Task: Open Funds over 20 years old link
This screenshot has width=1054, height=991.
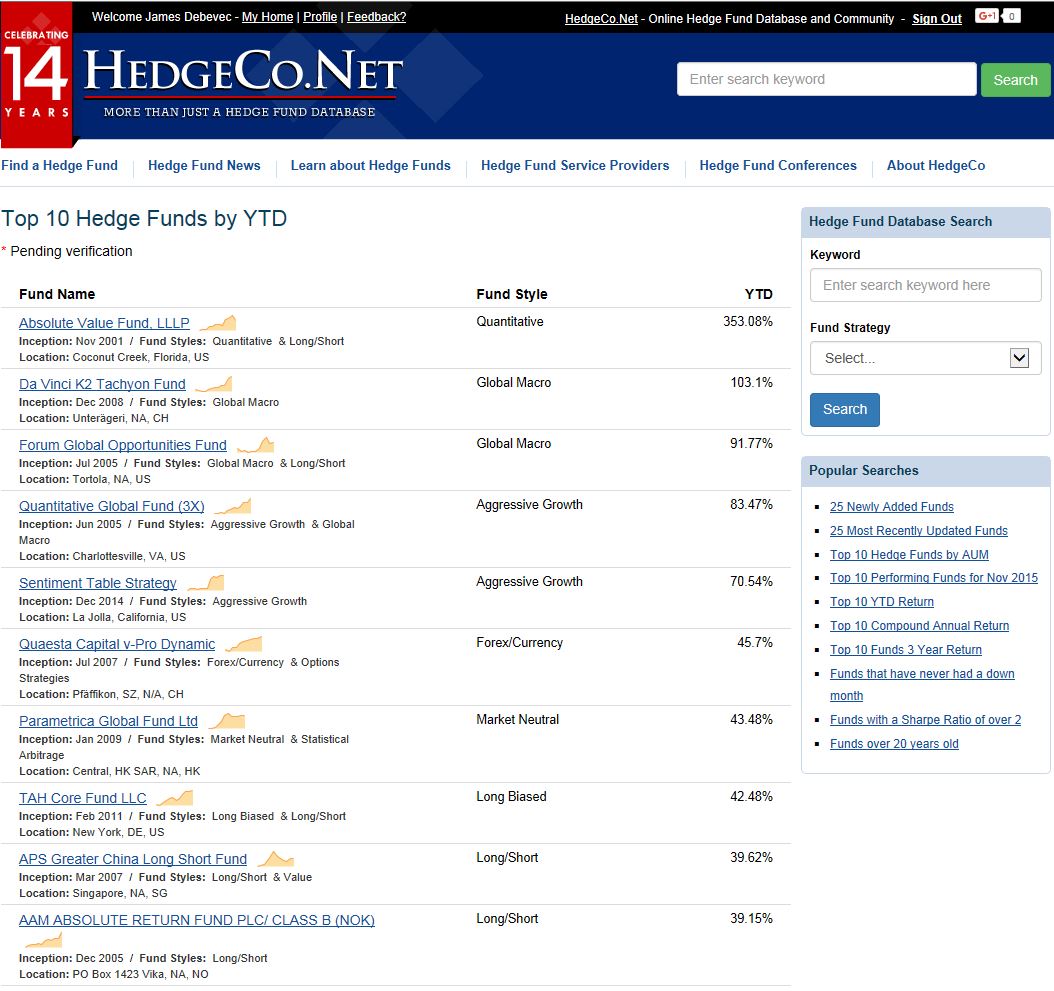Action: pyautogui.click(x=894, y=744)
